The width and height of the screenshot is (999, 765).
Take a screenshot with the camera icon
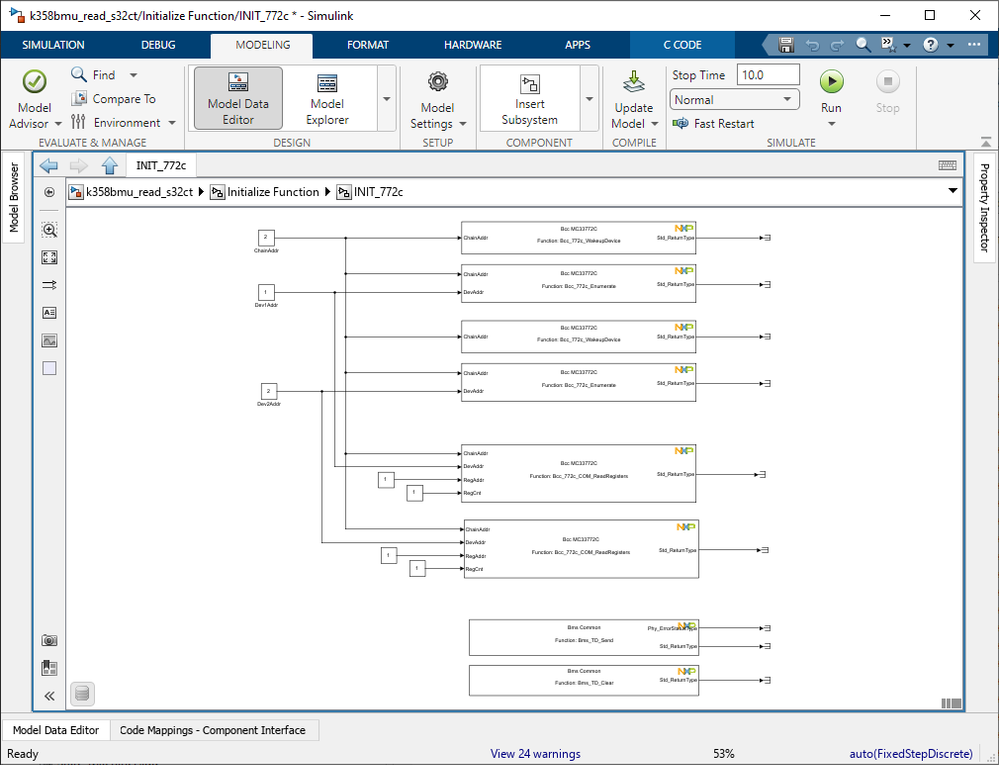pos(49,640)
